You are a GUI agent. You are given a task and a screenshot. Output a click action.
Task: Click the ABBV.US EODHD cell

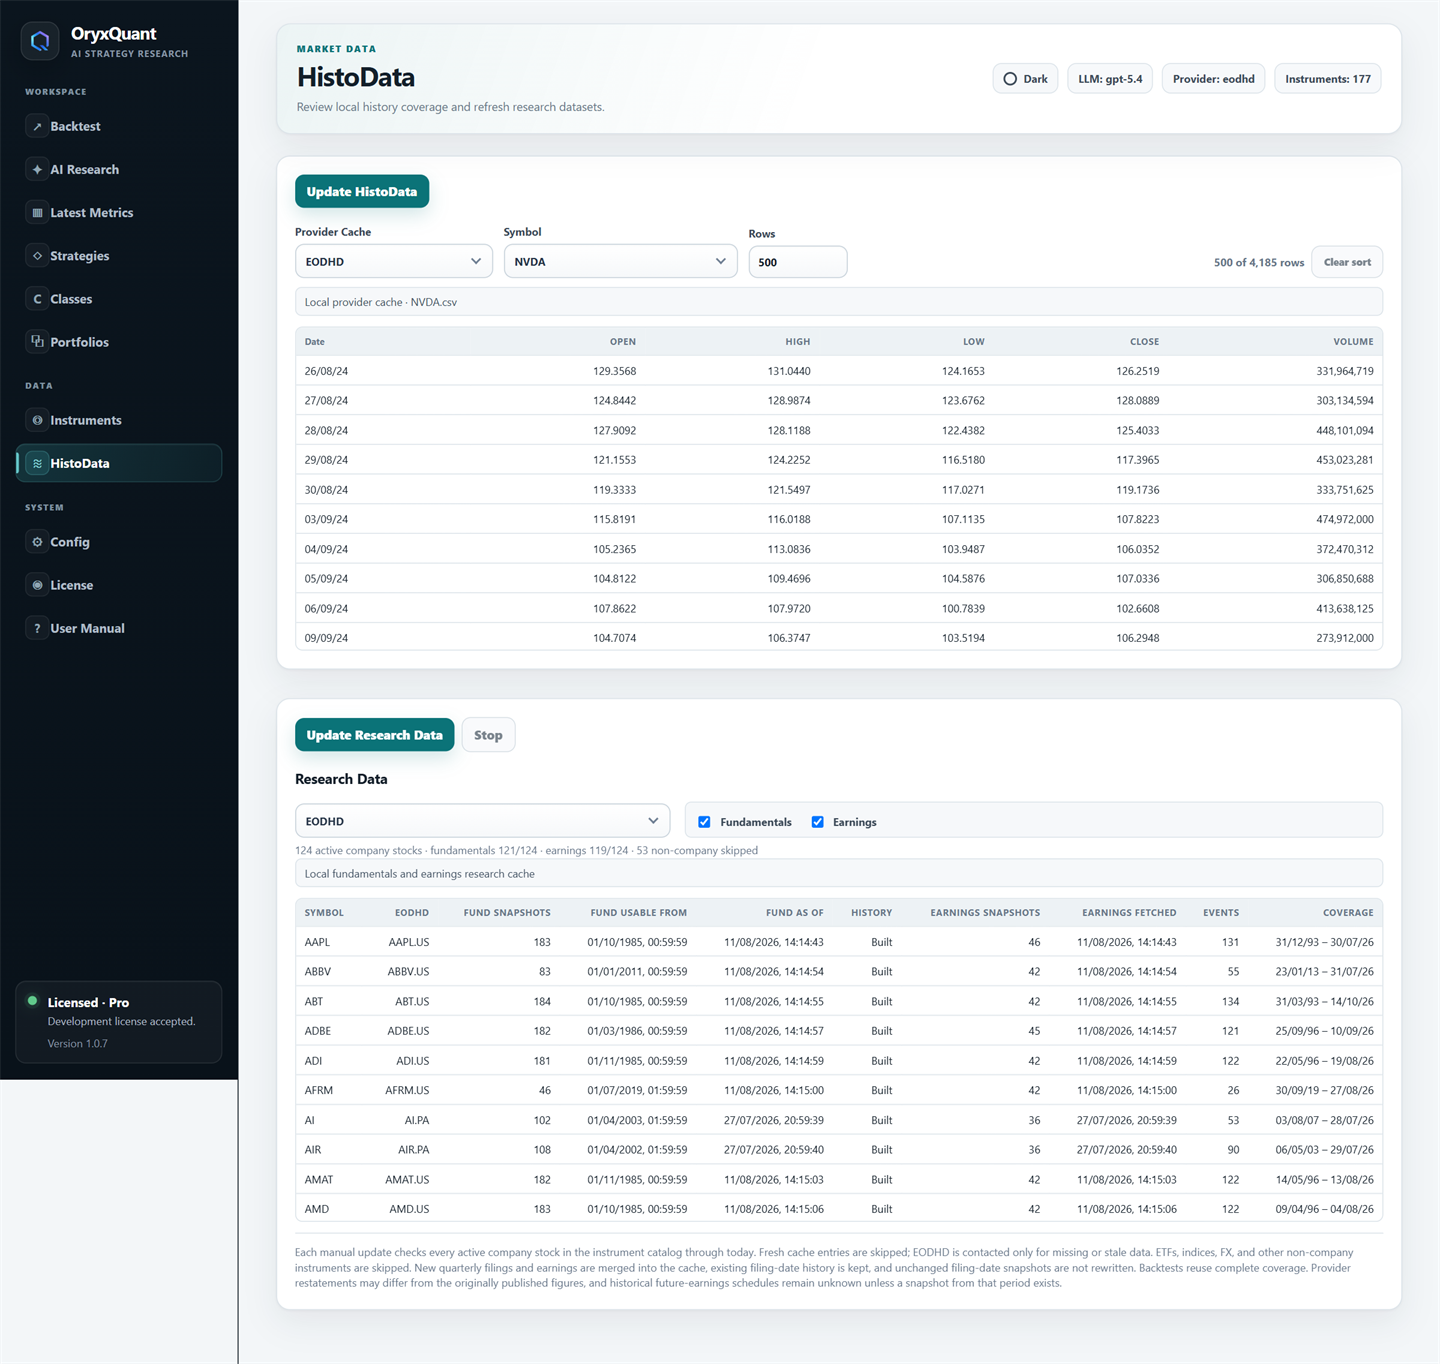pos(408,972)
